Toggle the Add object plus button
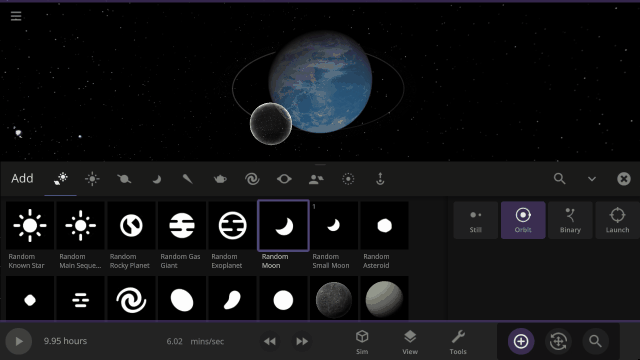This screenshot has width=640, height=360. tap(521, 341)
